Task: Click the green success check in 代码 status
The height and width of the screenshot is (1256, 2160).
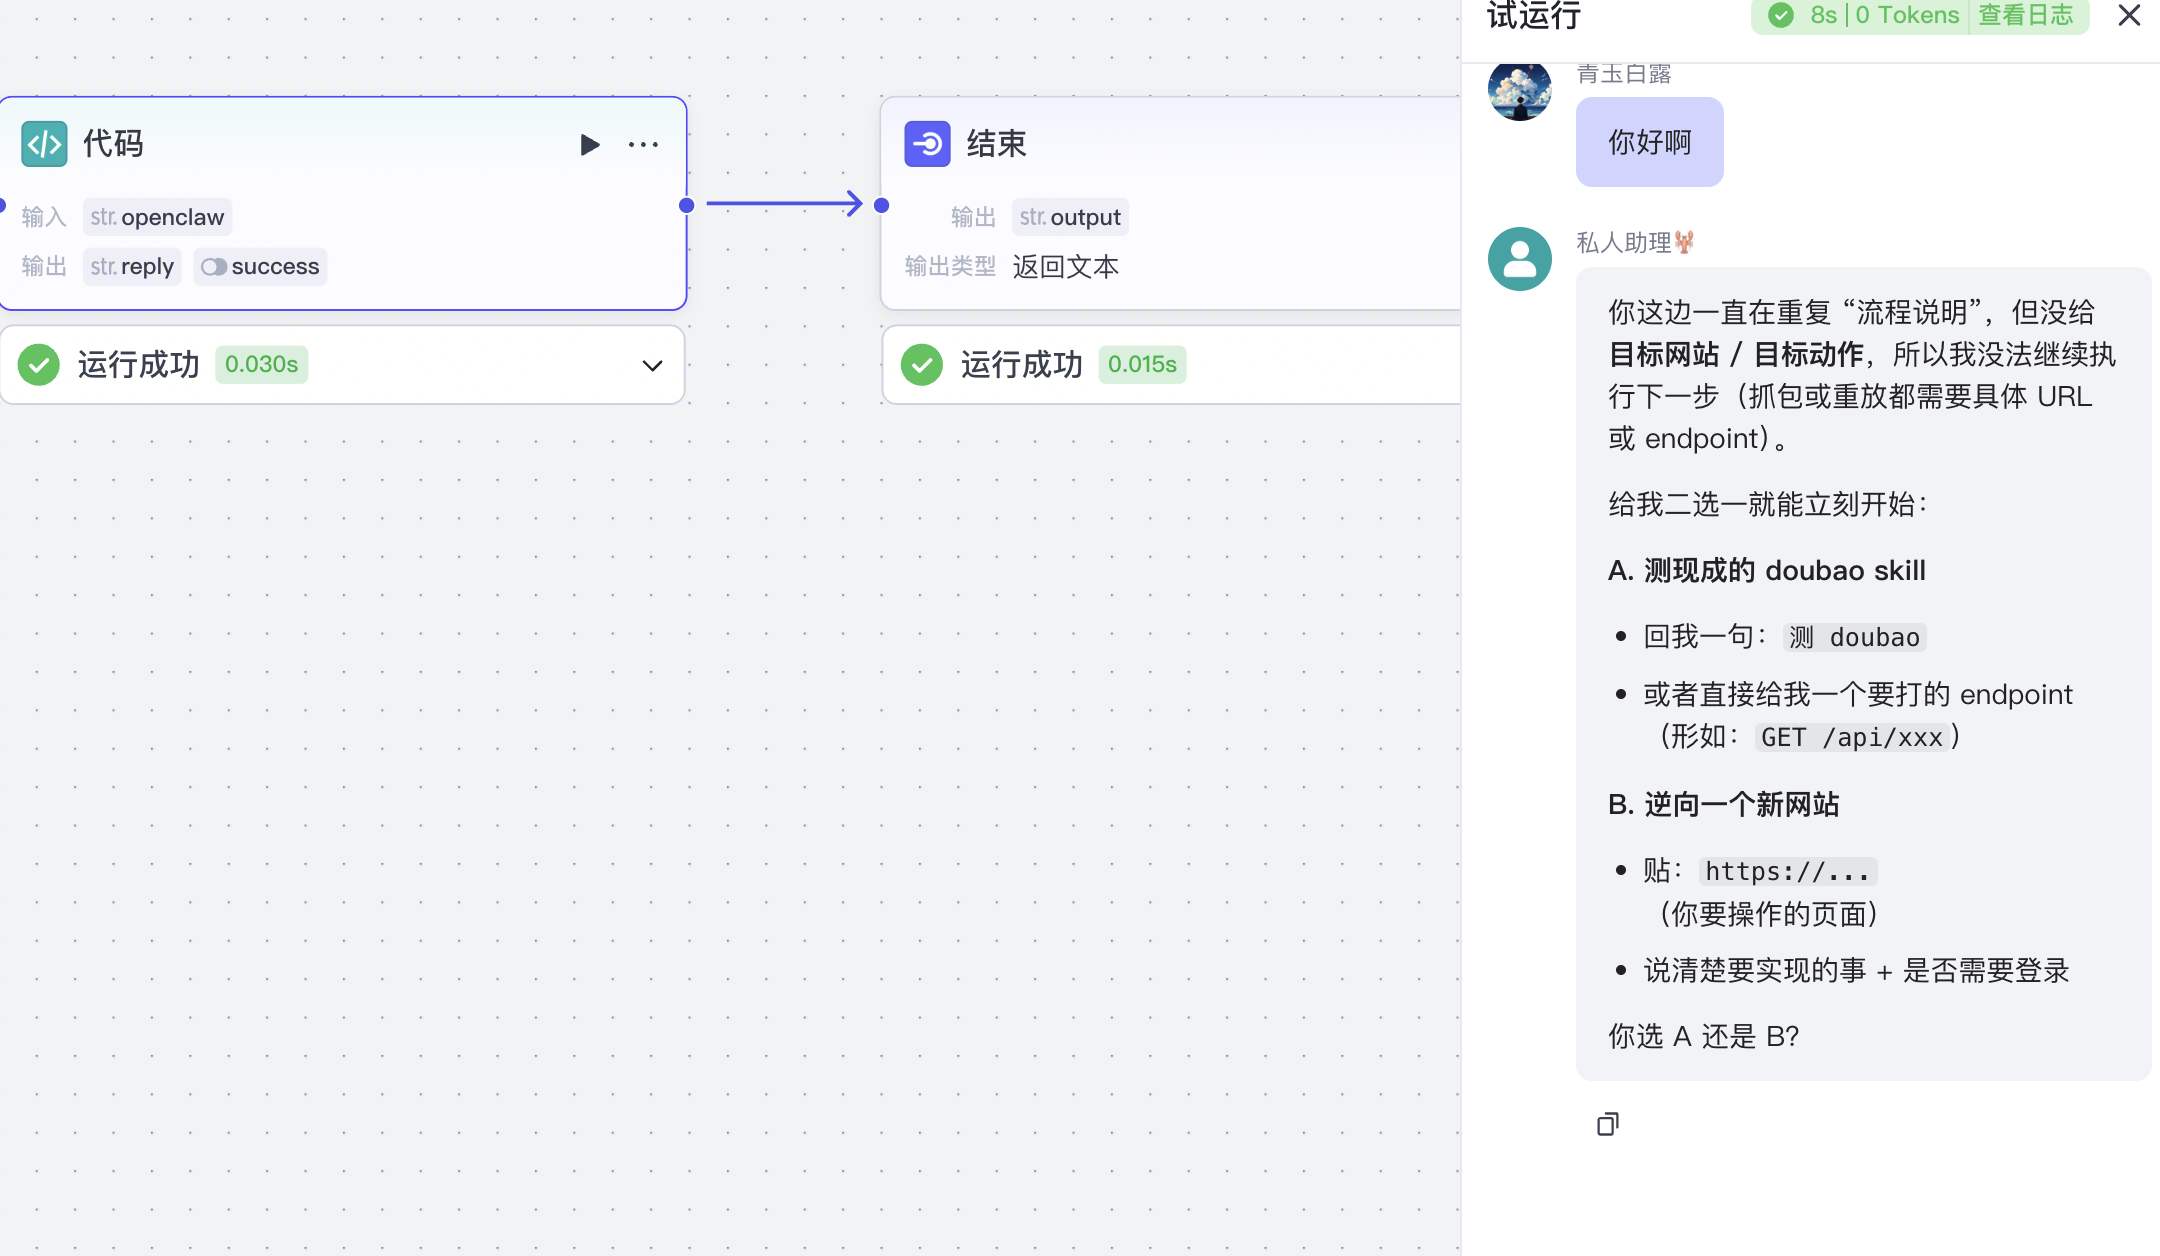Action: (39, 365)
